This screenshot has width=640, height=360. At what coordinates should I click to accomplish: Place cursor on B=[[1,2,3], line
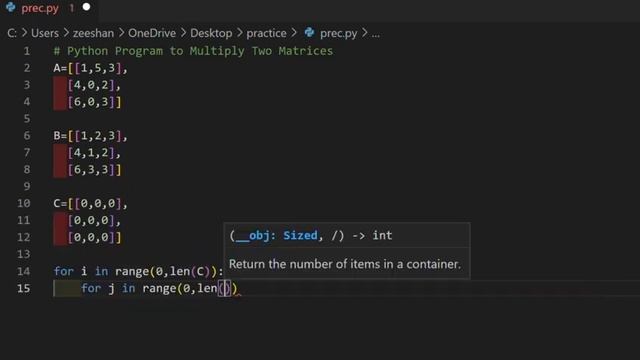(91, 136)
